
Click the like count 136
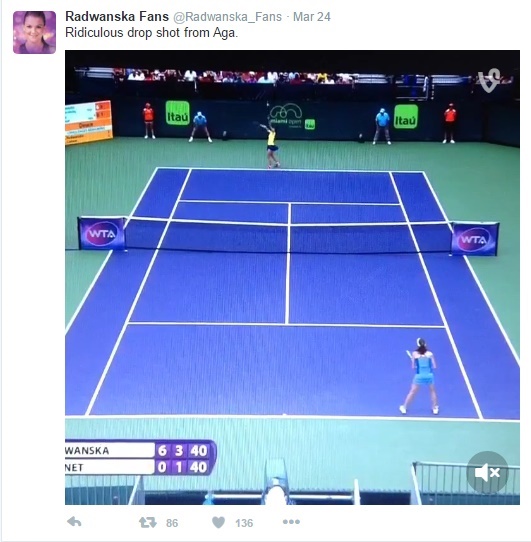click(244, 523)
